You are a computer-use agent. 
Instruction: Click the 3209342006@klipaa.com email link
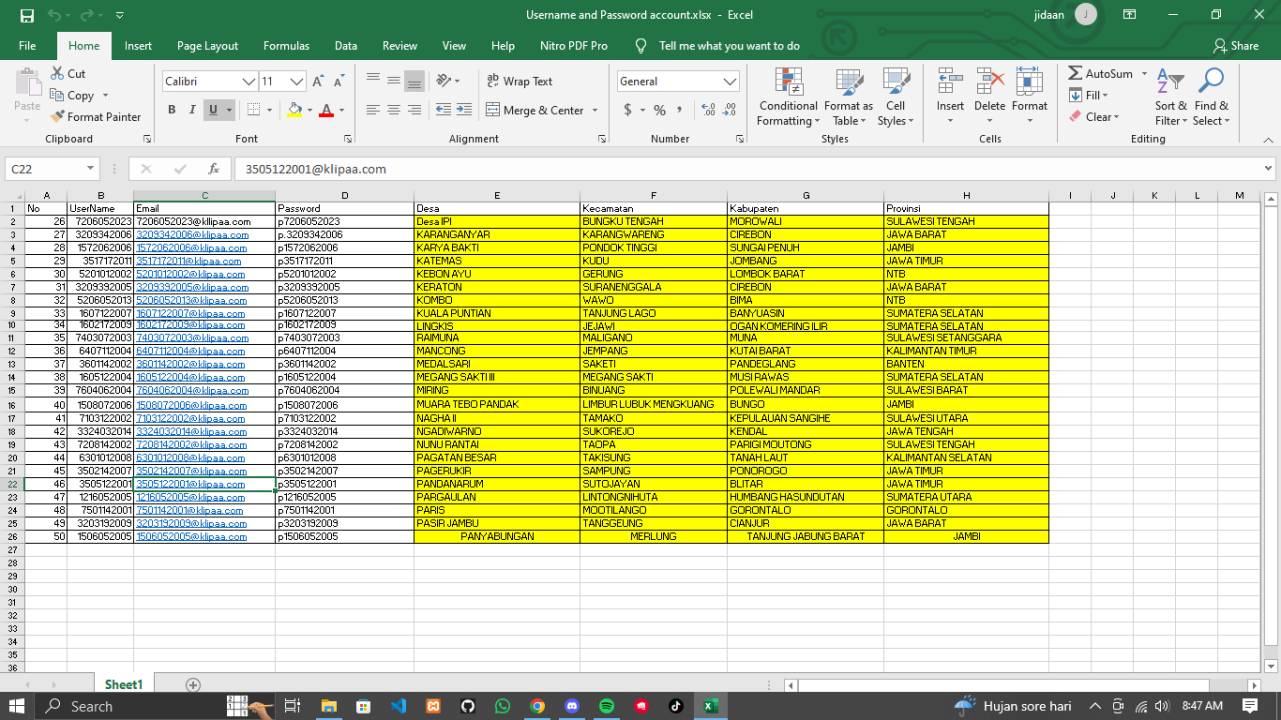192,235
